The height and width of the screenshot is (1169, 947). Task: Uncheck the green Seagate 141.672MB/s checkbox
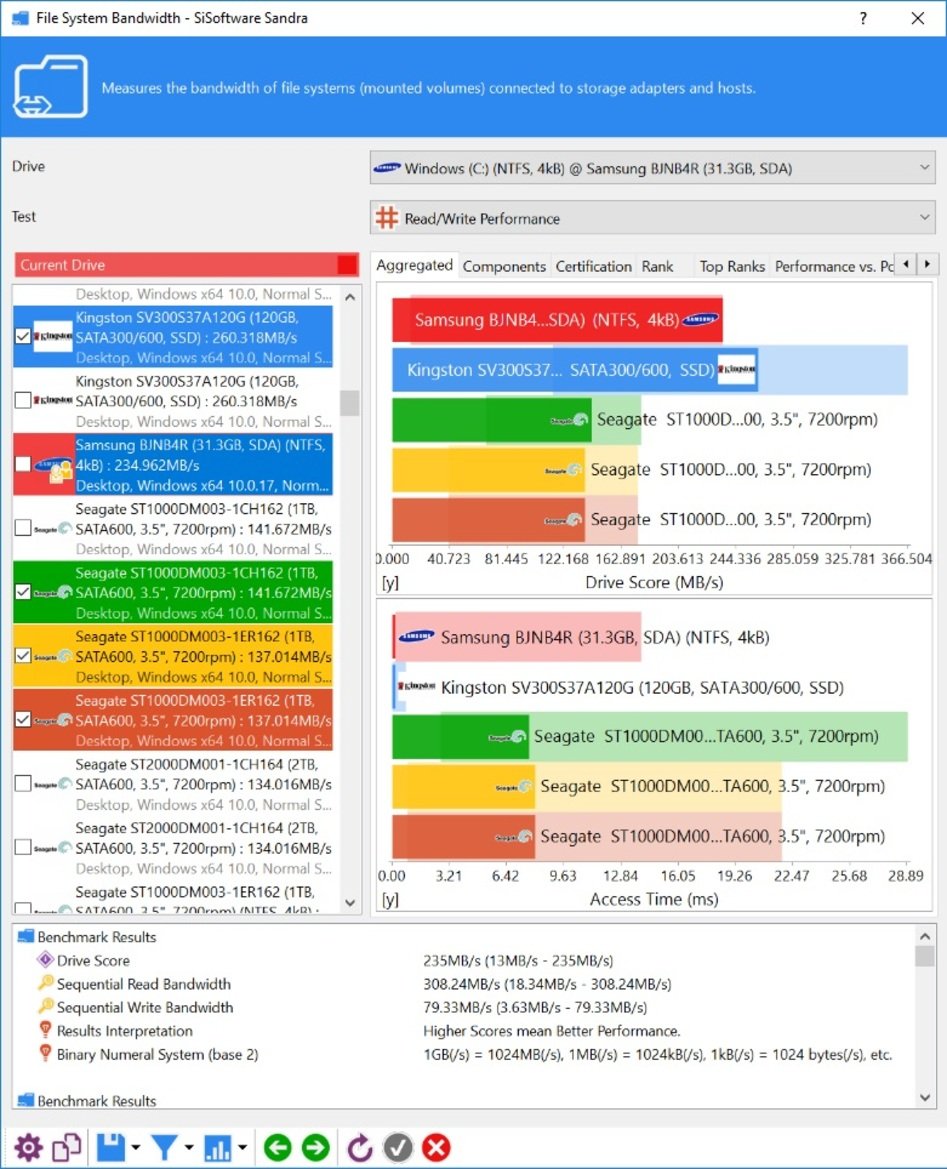pyautogui.click(x=23, y=592)
